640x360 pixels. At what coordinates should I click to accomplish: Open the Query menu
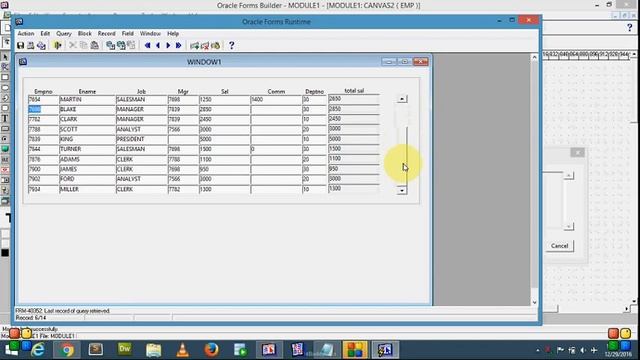[x=64, y=33]
